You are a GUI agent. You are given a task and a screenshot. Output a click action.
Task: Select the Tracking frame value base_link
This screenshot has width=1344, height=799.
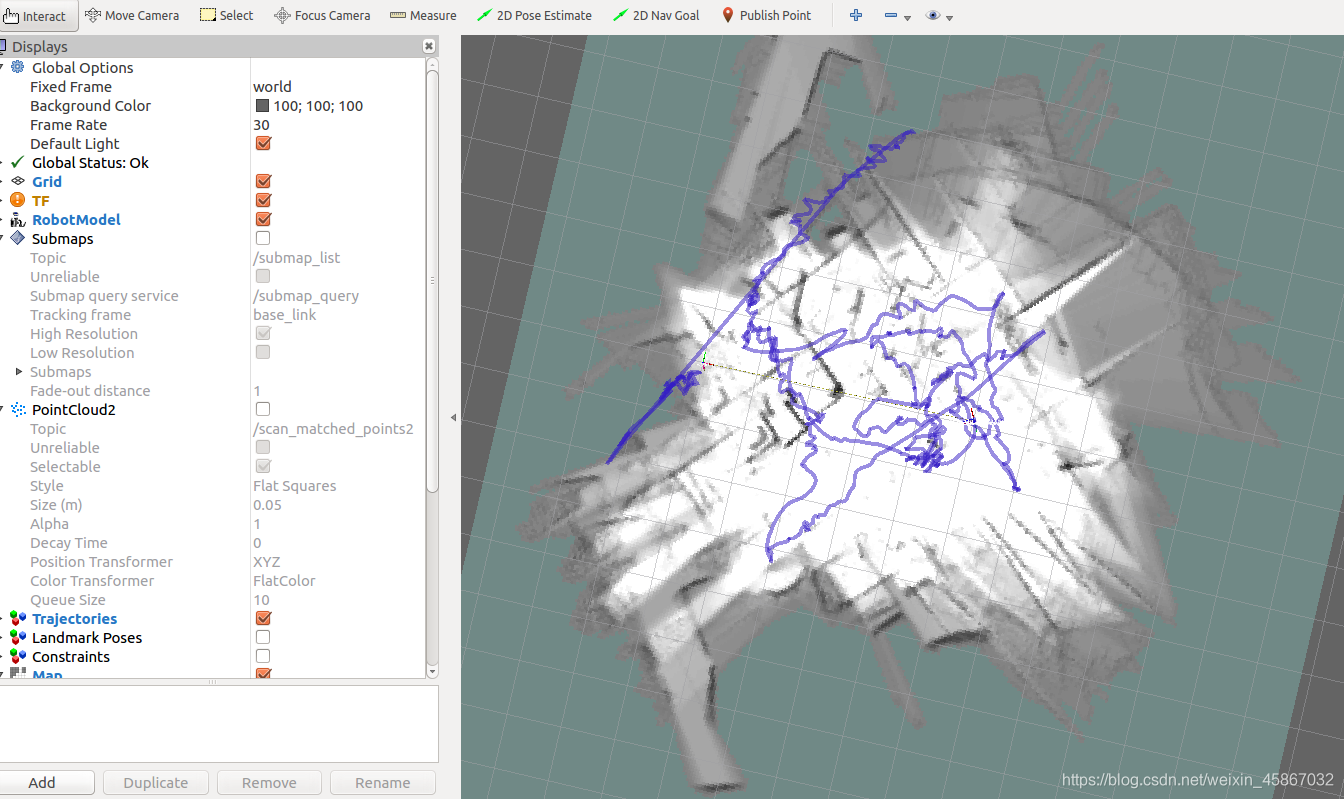284,314
